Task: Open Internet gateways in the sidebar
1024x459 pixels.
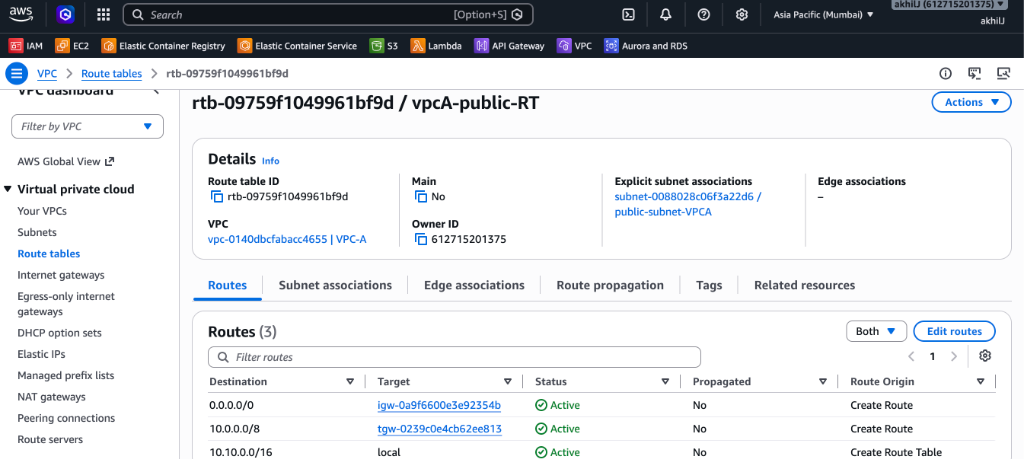Action: (x=61, y=275)
